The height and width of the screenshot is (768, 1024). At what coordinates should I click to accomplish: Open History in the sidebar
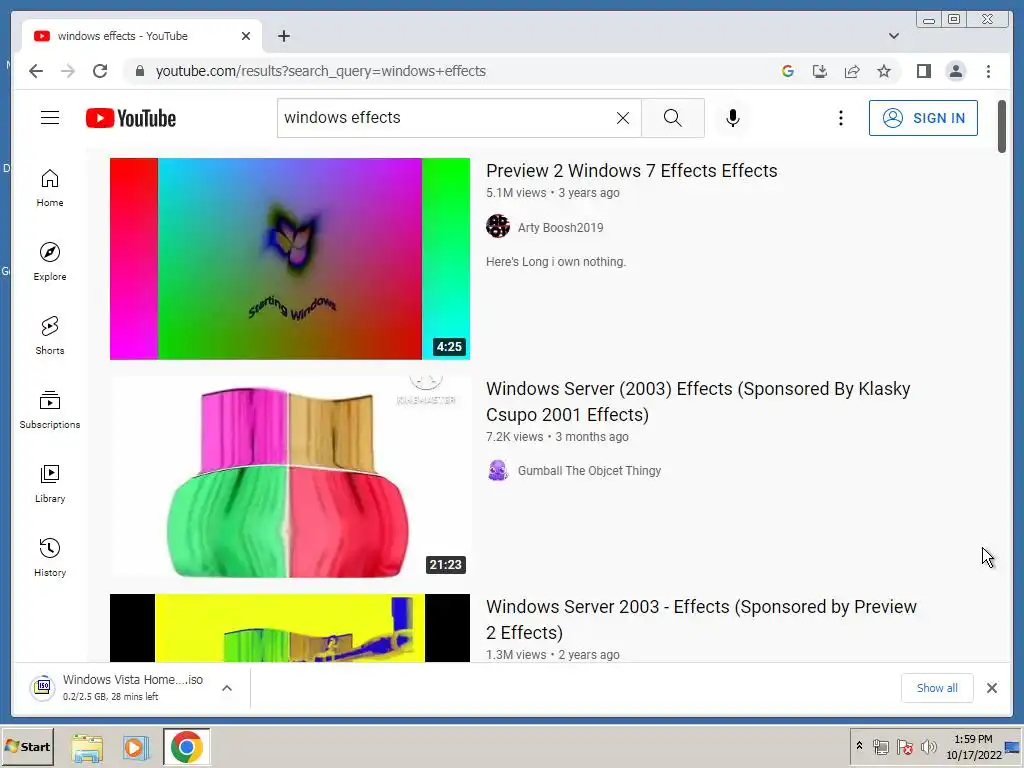(50, 558)
